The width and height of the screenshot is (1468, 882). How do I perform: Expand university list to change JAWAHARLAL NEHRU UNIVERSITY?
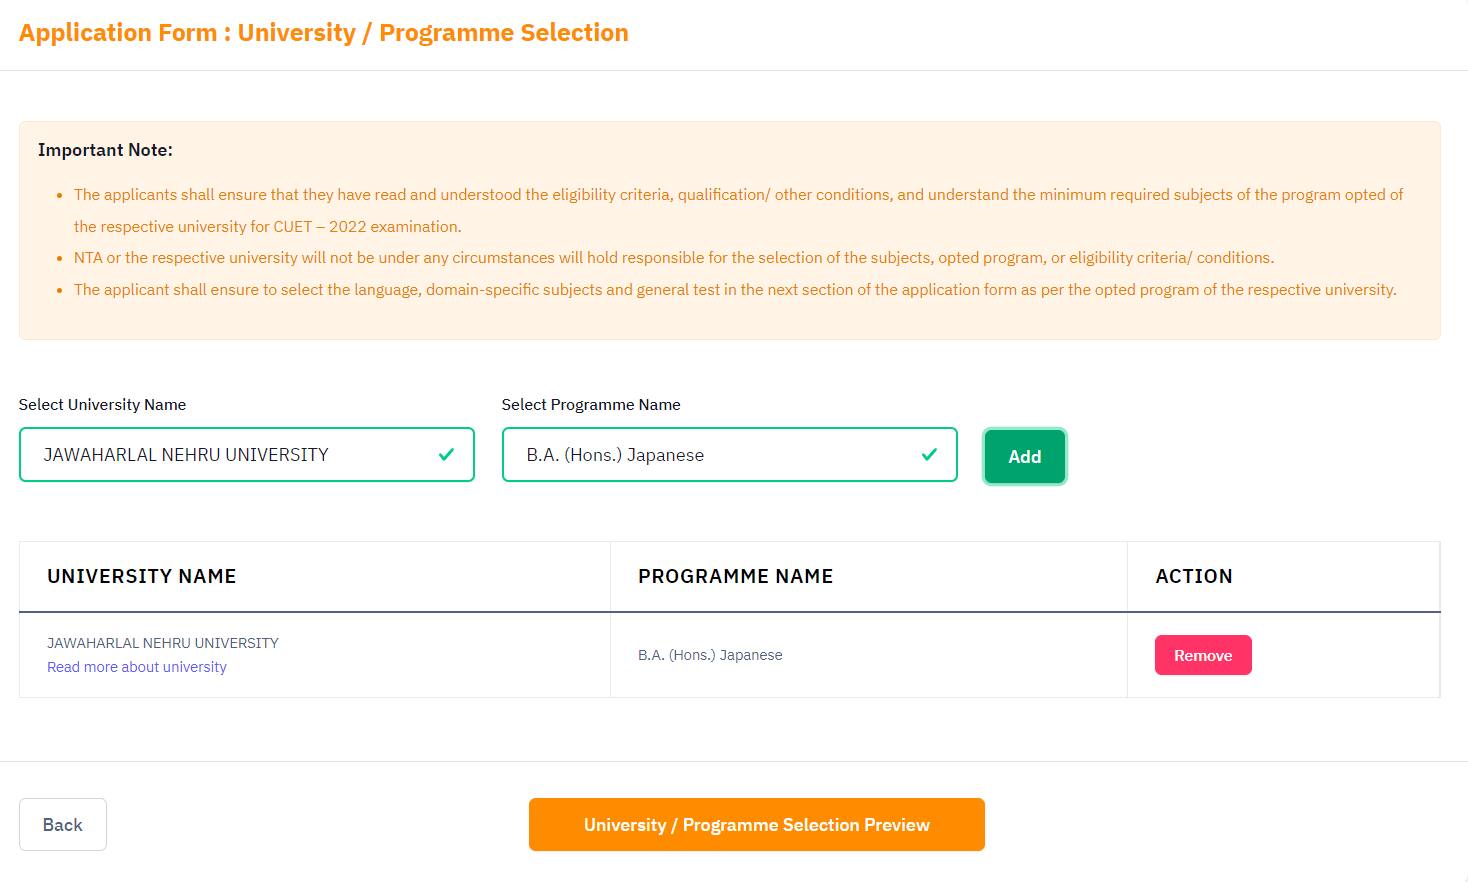pos(246,455)
